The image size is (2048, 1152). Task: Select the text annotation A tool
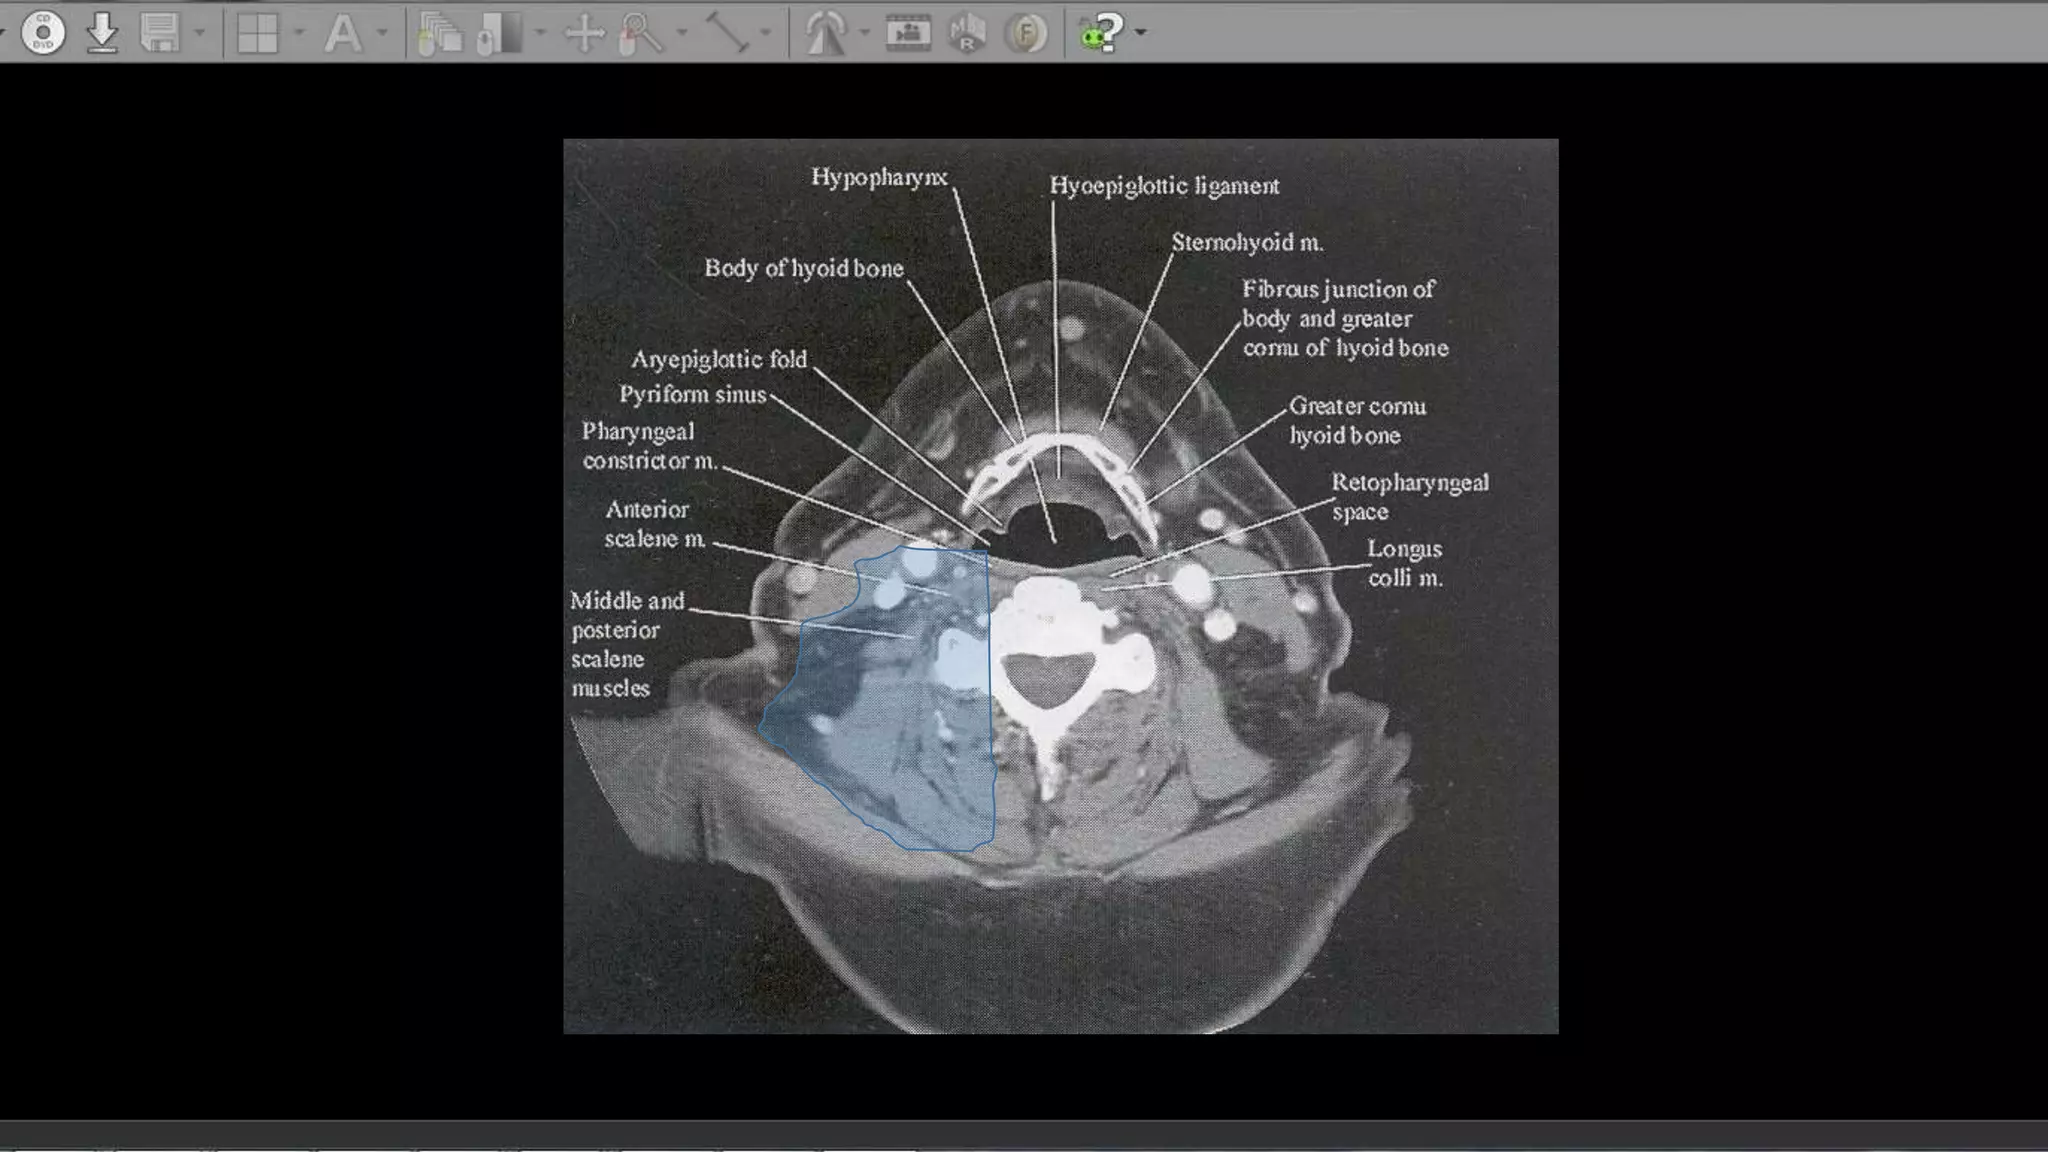(343, 33)
